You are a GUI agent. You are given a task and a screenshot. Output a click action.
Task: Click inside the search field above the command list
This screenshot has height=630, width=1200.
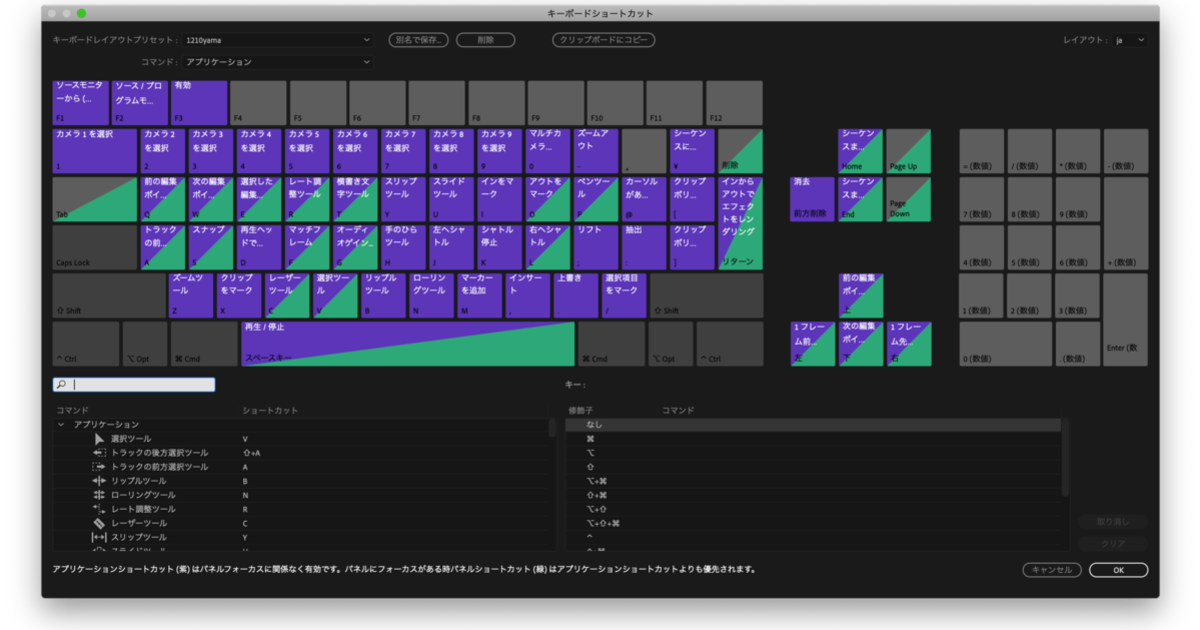tap(130, 384)
